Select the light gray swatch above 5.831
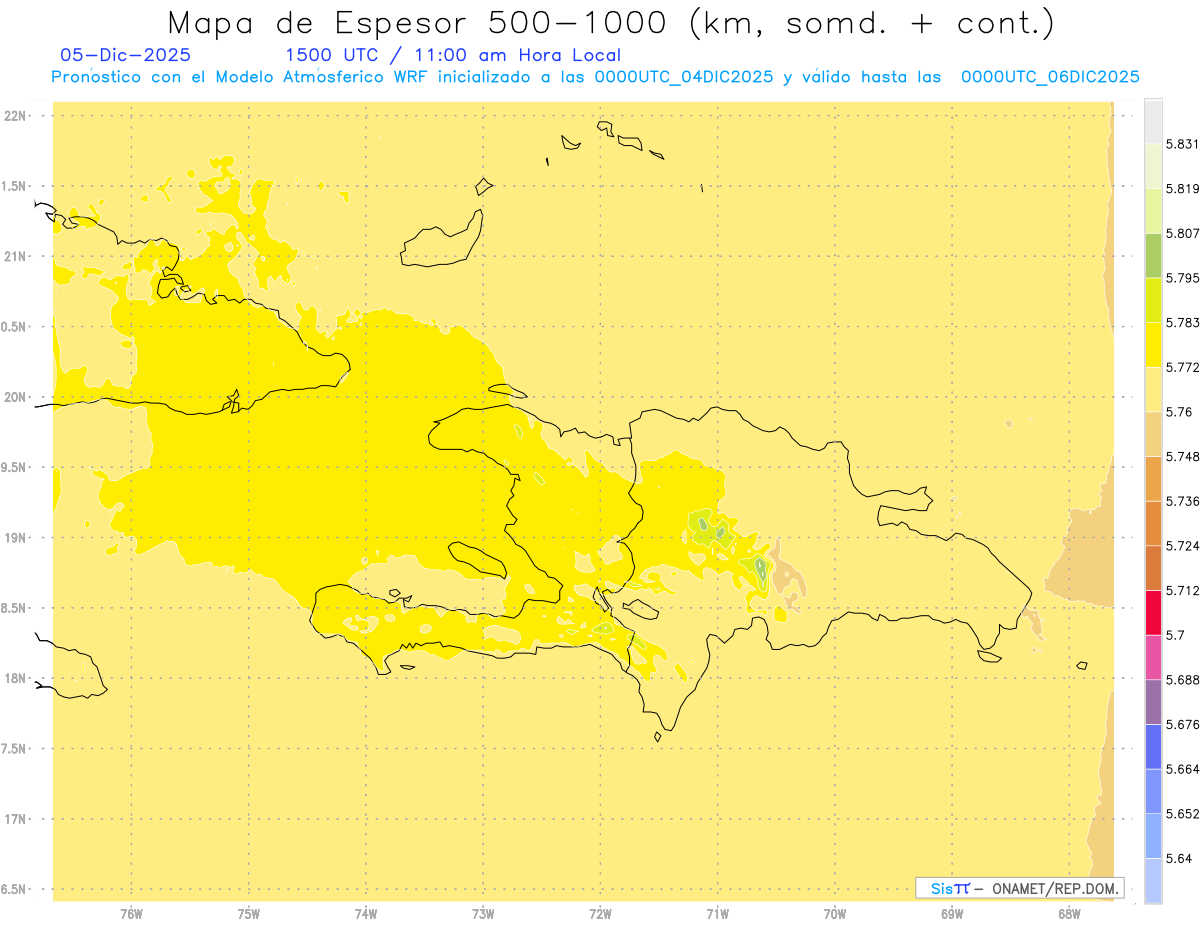Screen dimensions: 1200x927 tap(1153, 122)
